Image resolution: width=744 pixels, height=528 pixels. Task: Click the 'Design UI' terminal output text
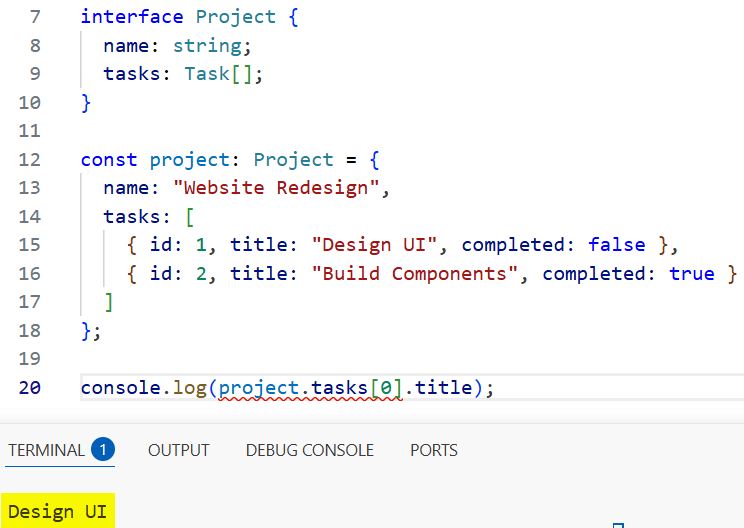coord(57,511)
